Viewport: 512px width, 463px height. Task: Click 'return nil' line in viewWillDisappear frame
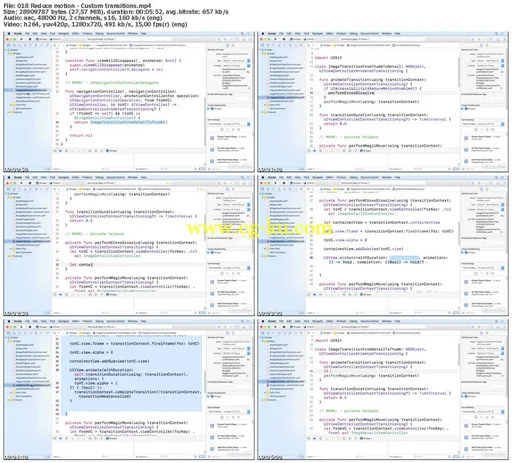coord(81,135)
